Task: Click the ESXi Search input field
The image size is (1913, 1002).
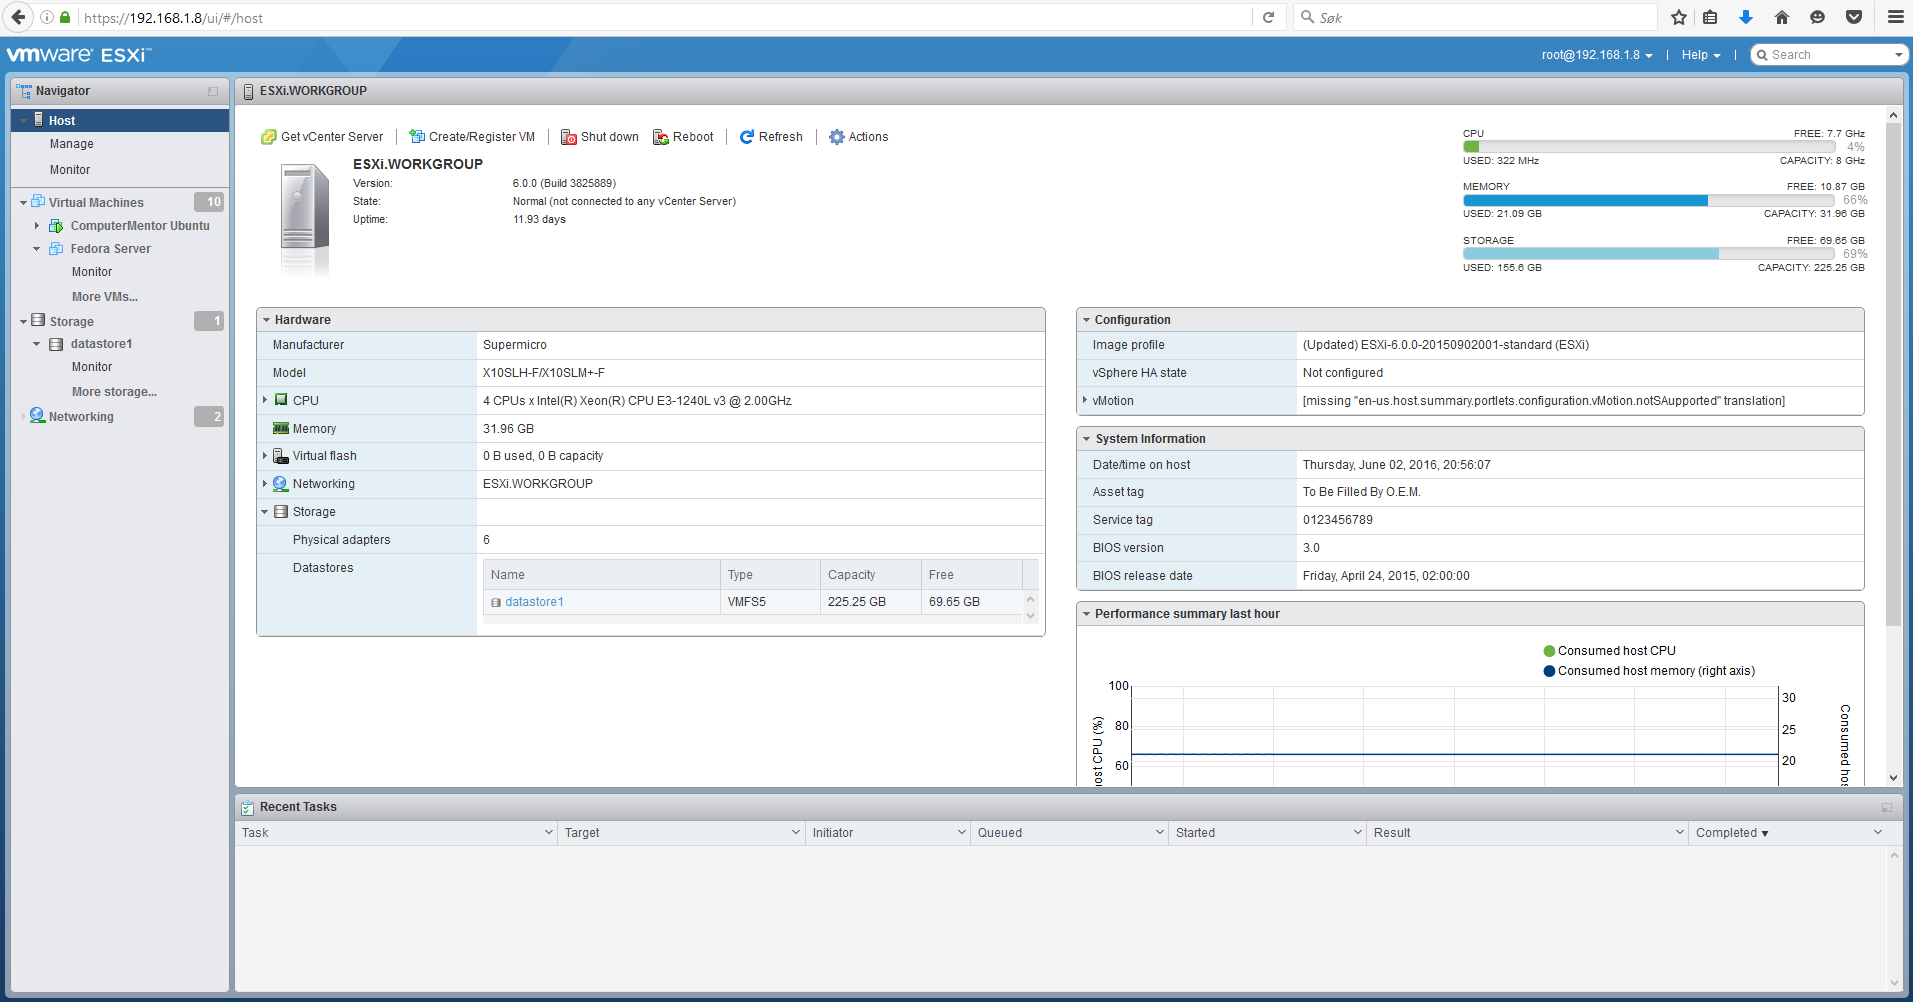Action: pos(1830,55)
